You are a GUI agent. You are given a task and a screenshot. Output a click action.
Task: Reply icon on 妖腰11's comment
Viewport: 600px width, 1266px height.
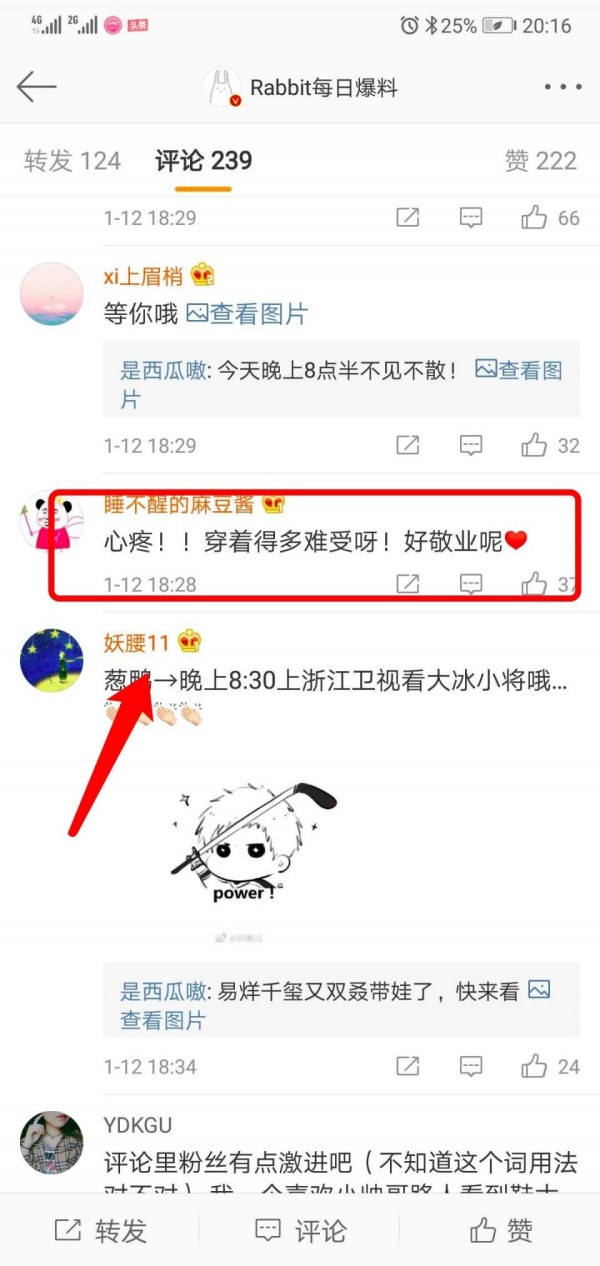[471, 1066]
